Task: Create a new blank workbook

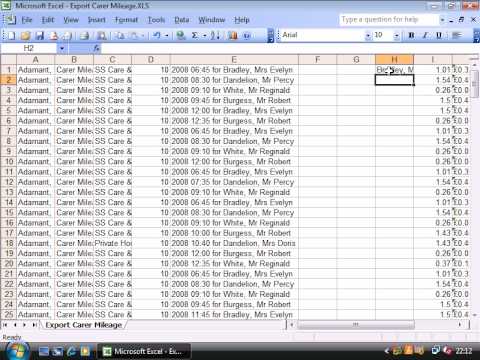Action: [x=11, y=35]
